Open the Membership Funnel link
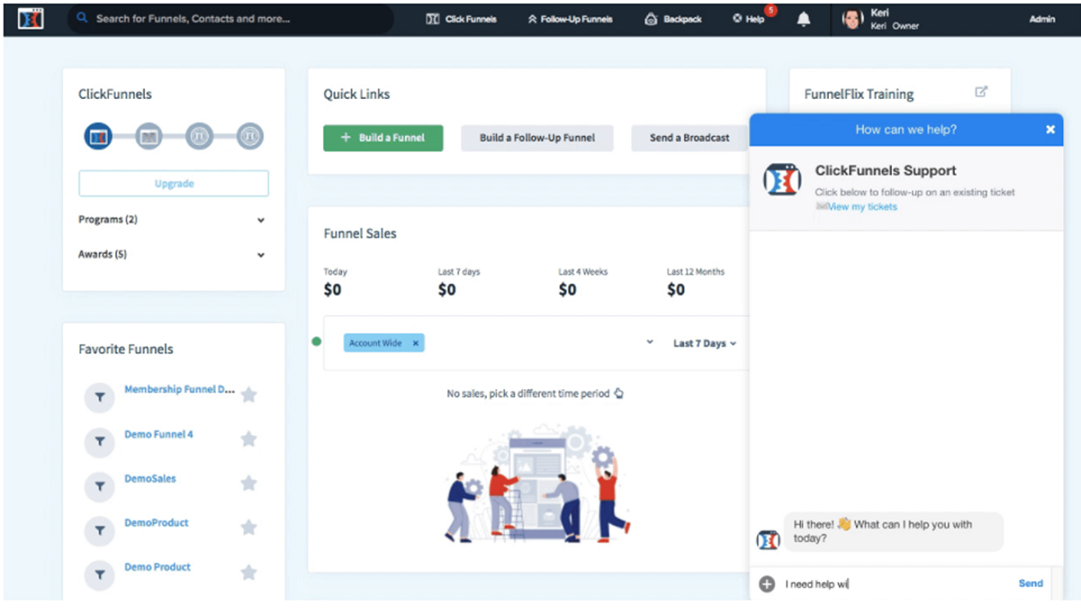1081x616 pixels. pos(179,389)
